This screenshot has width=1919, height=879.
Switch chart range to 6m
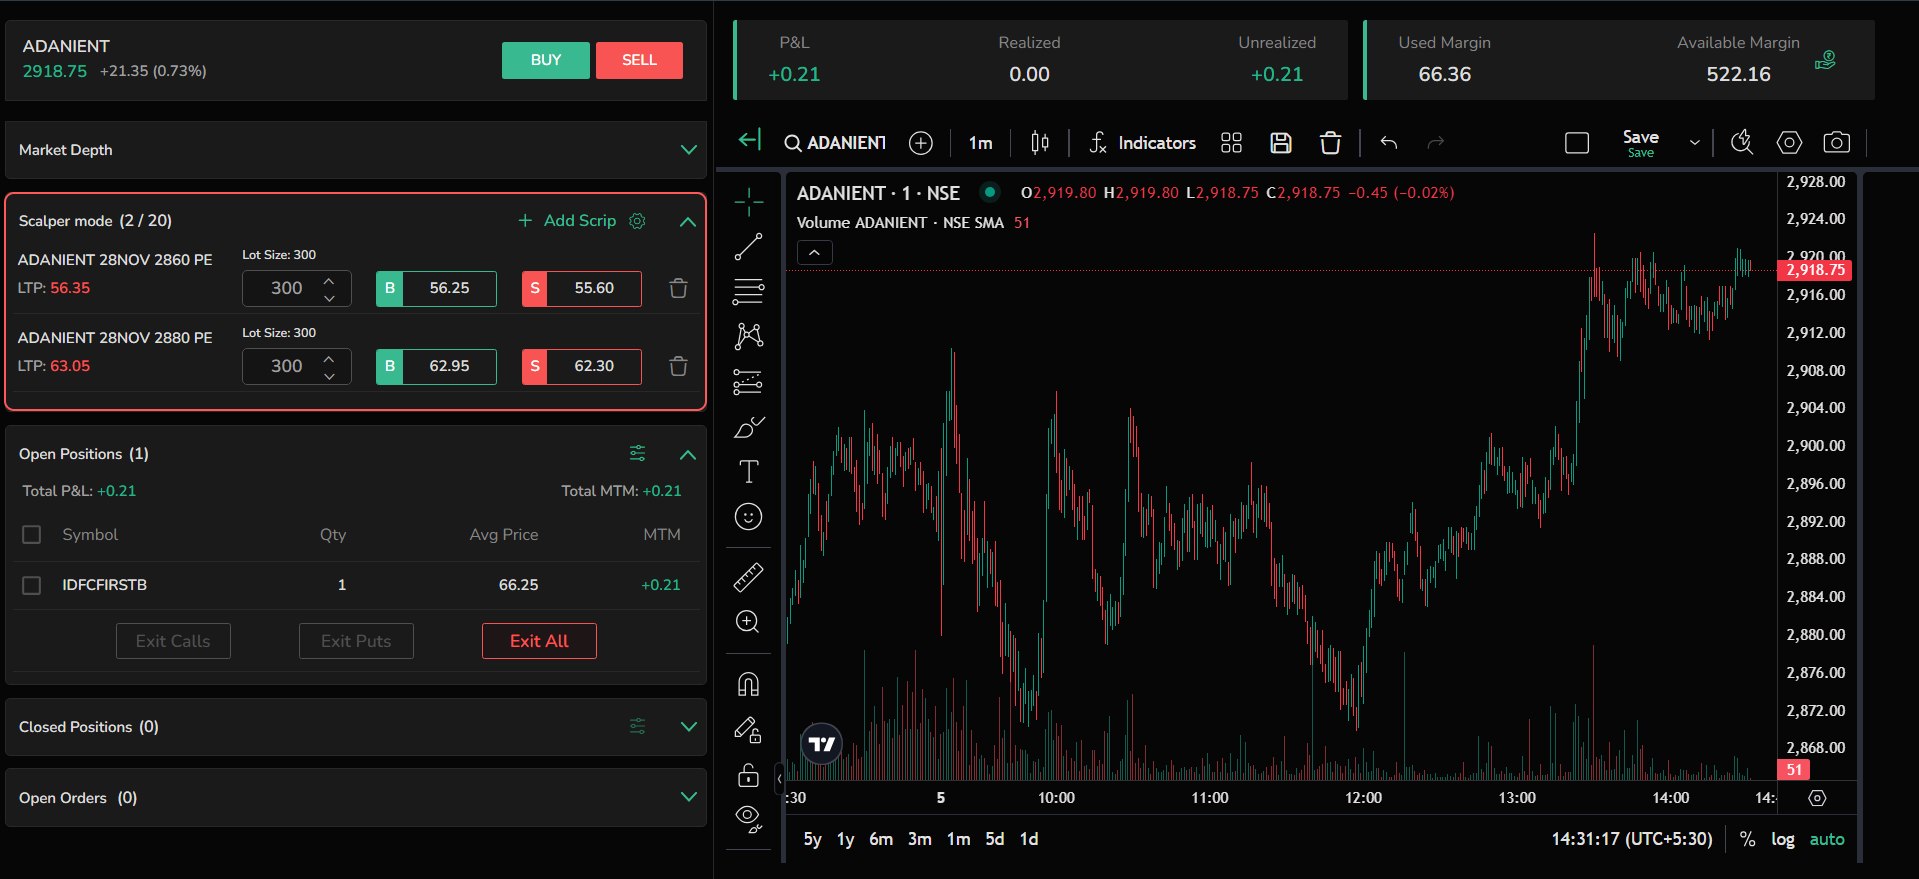(880, 839)
